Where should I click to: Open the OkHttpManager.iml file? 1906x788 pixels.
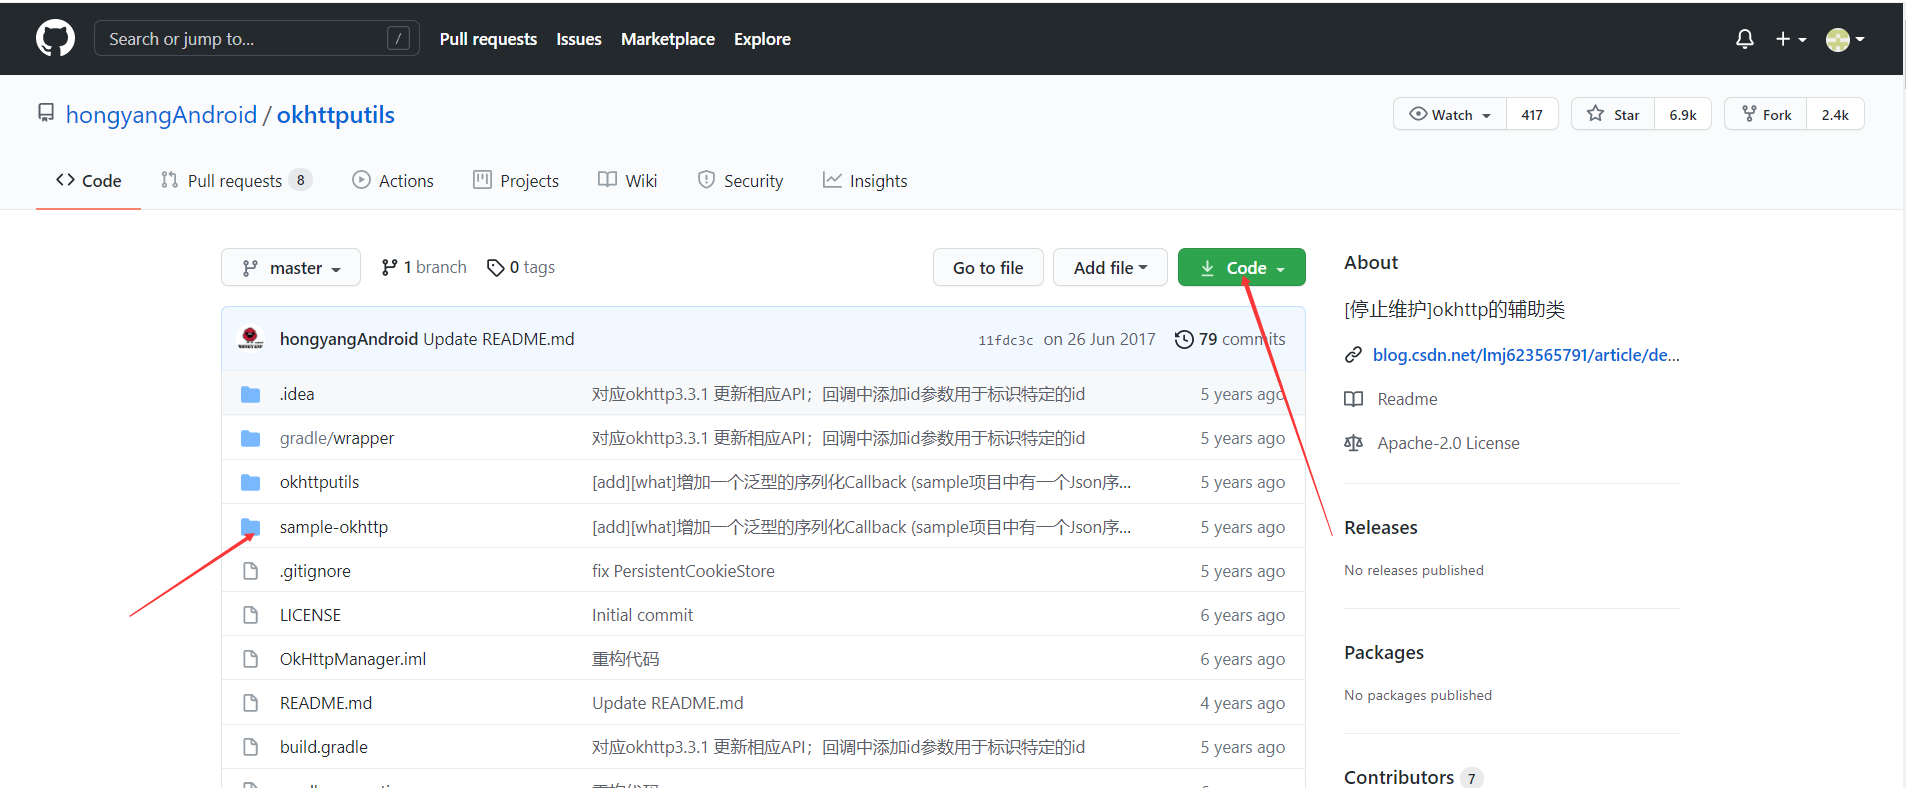[x=353, y=659]
